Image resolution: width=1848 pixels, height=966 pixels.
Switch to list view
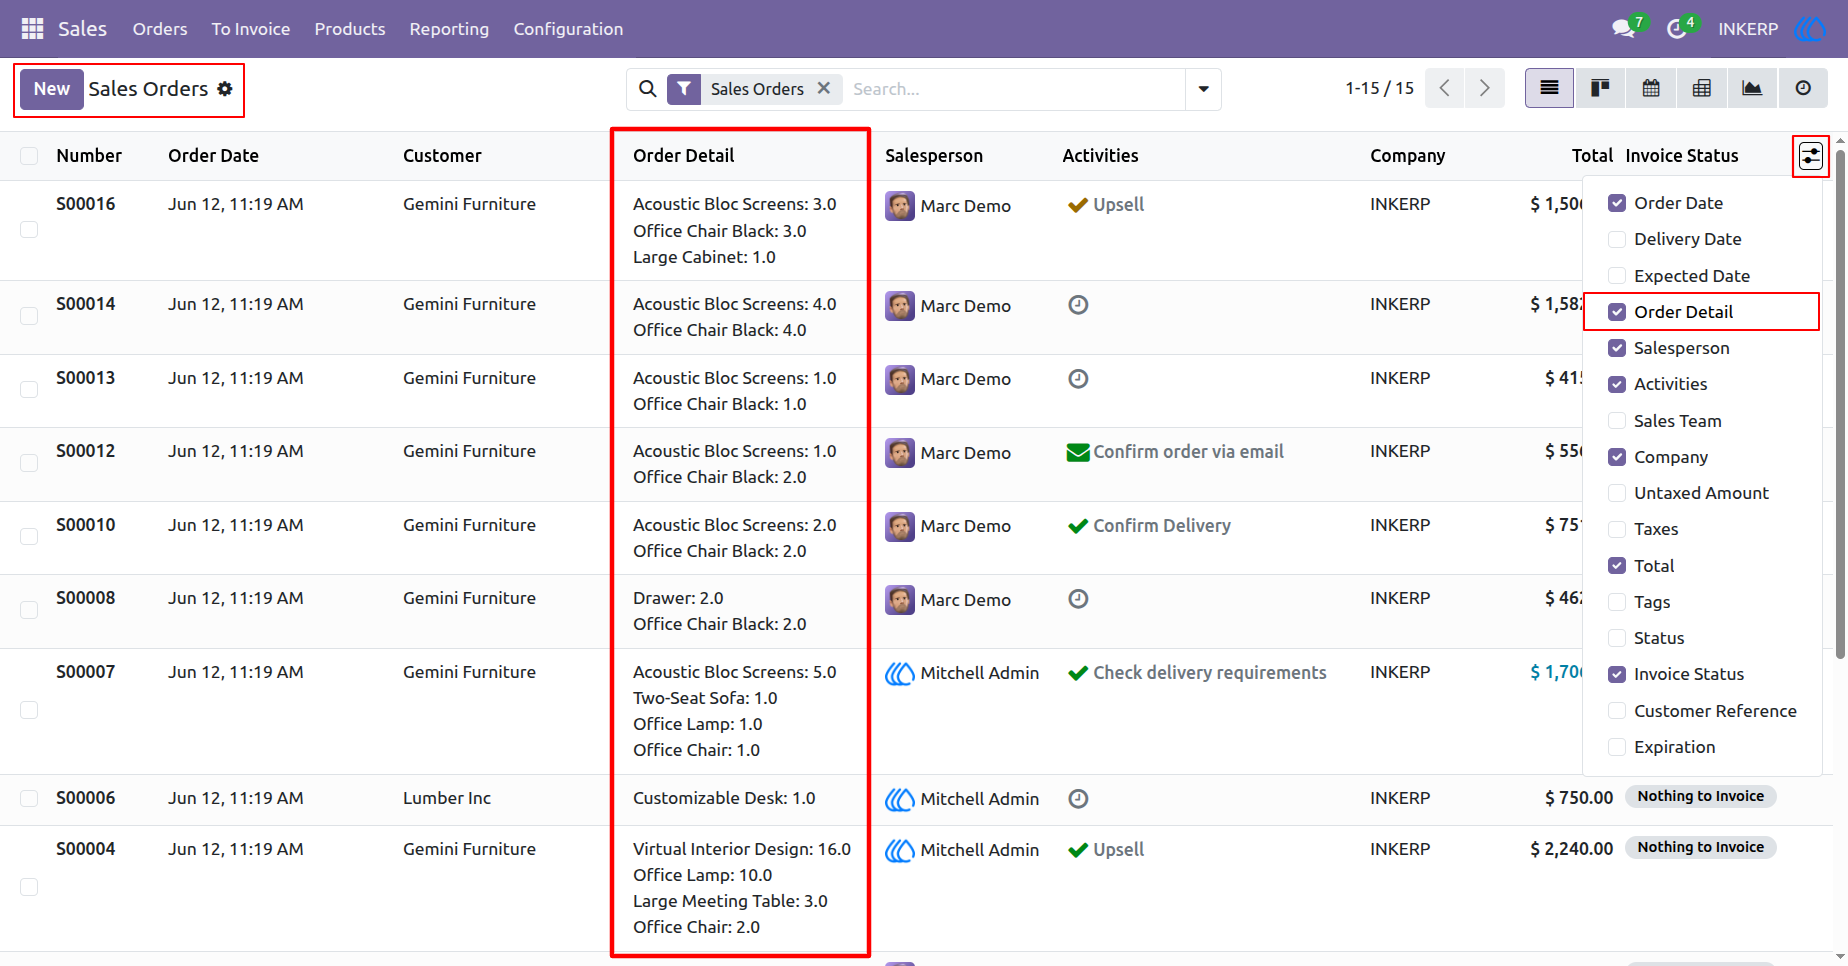point(1549,88)
